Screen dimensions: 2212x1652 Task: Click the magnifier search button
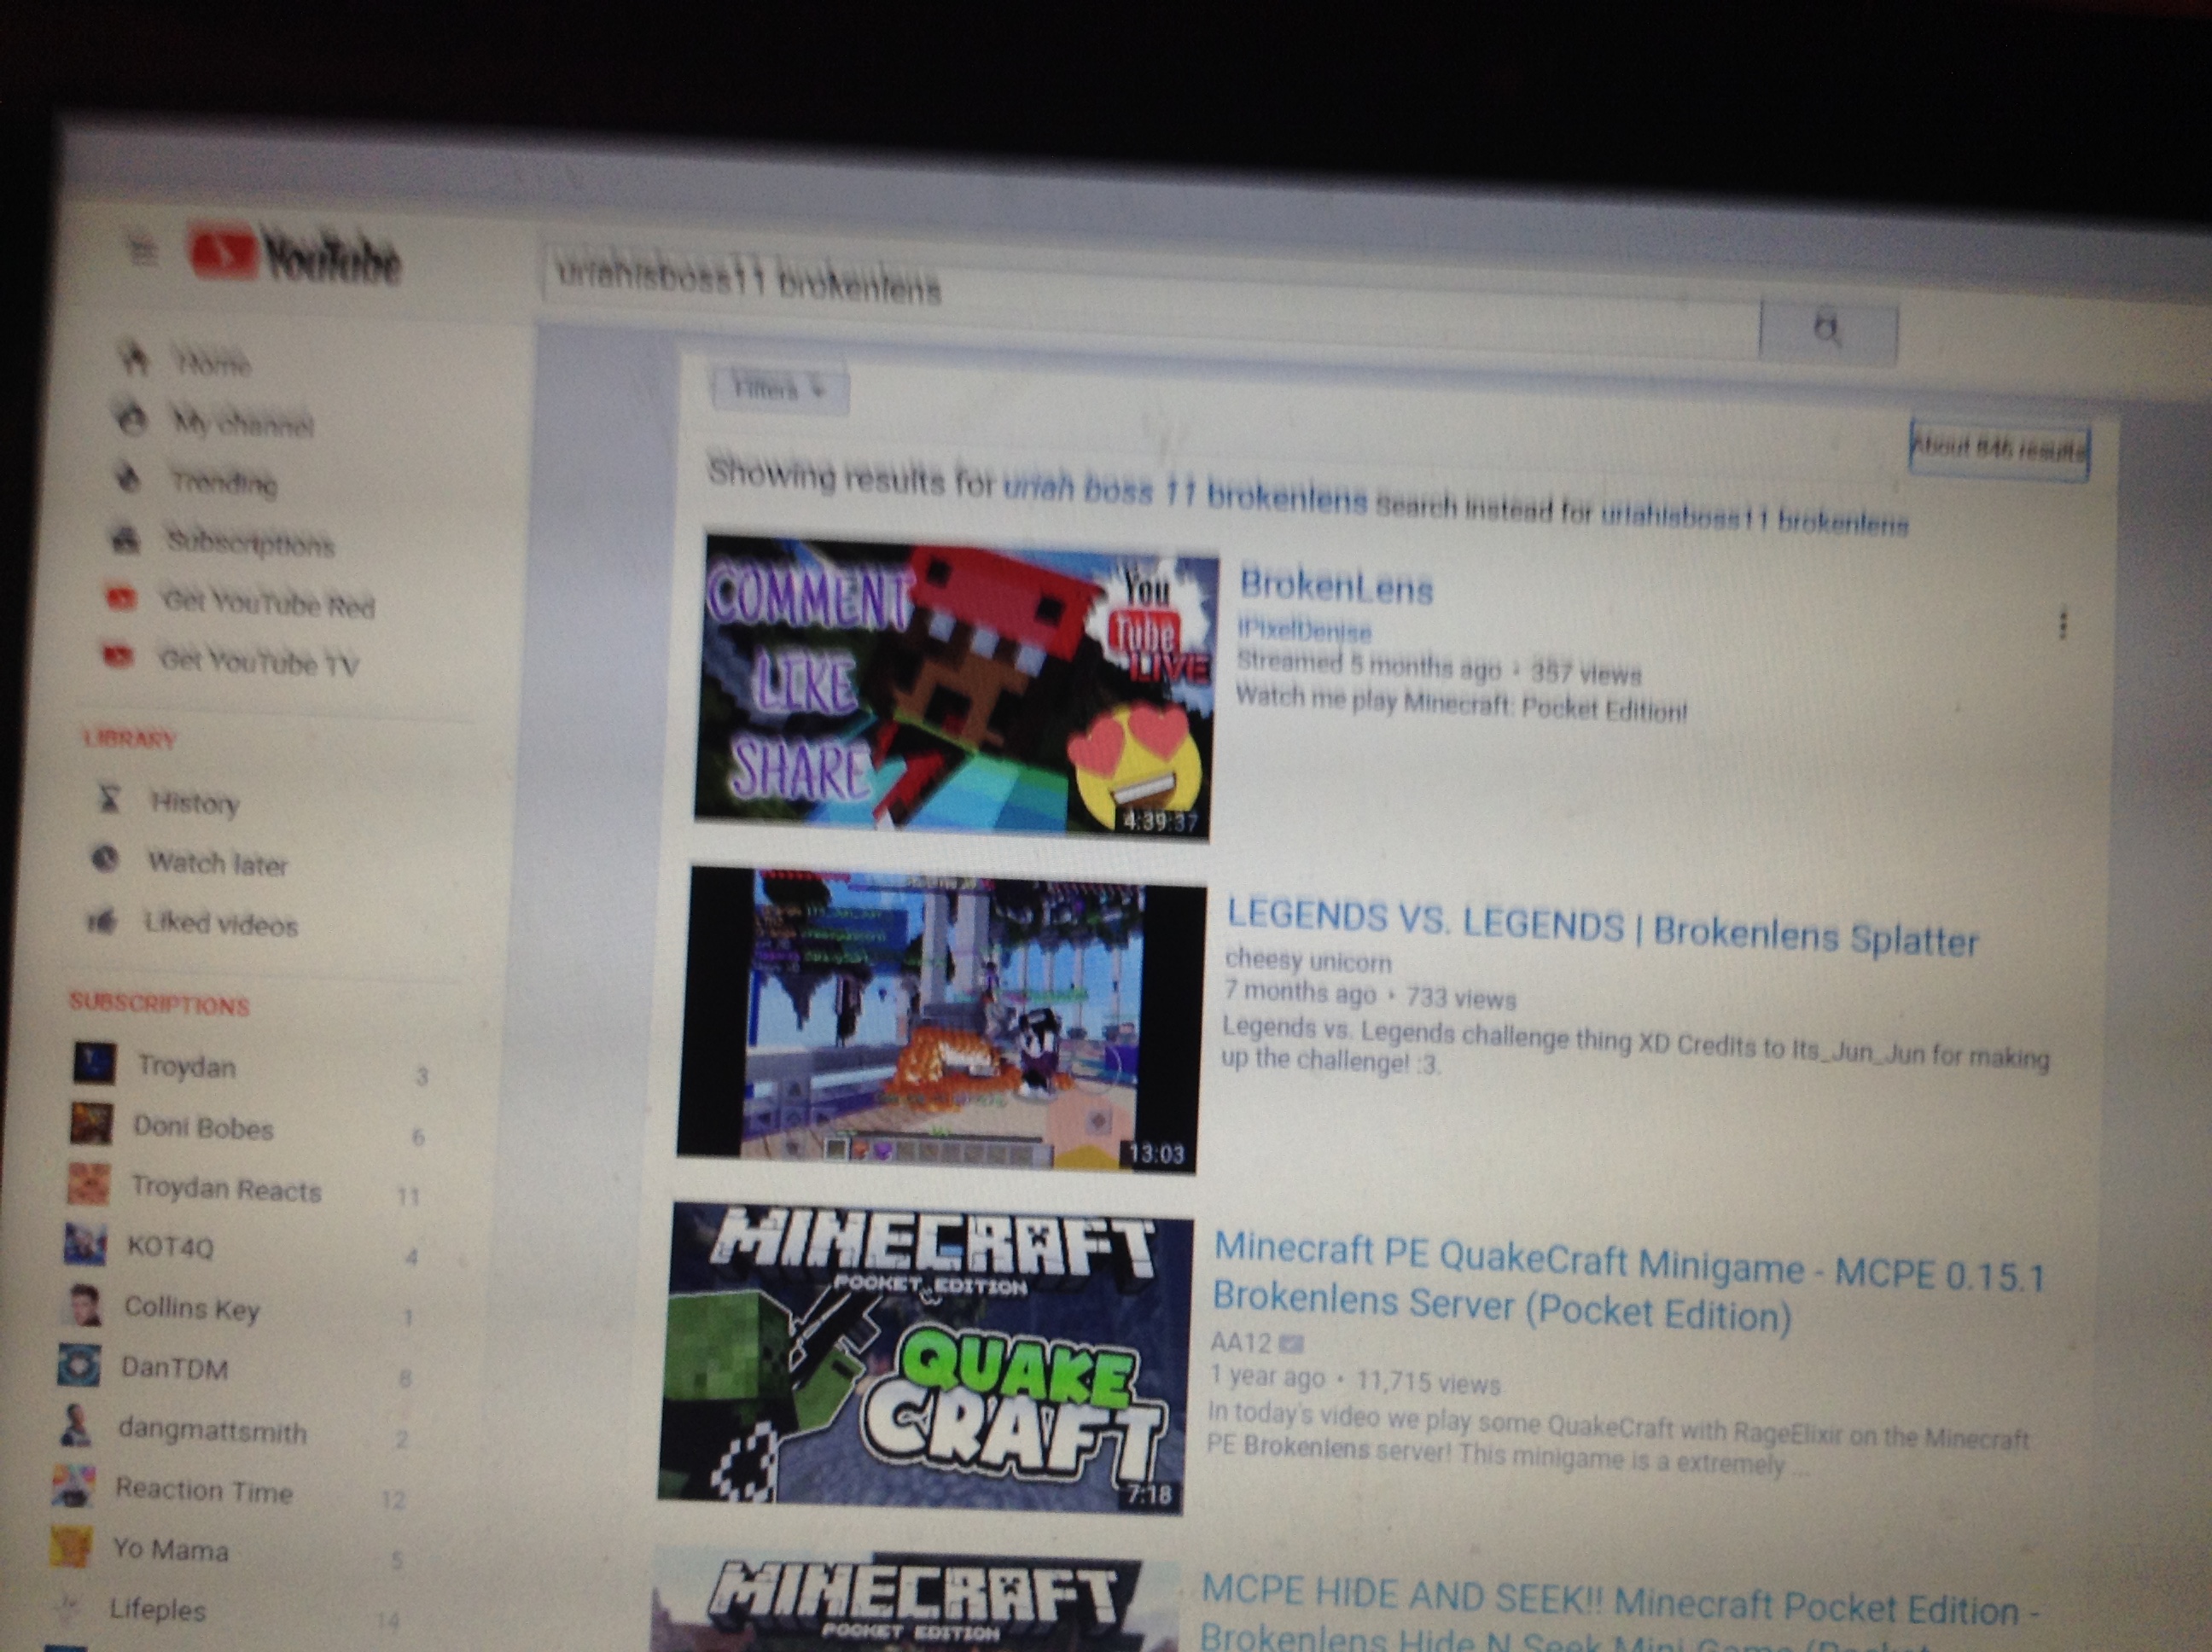tap(1827, 330)
